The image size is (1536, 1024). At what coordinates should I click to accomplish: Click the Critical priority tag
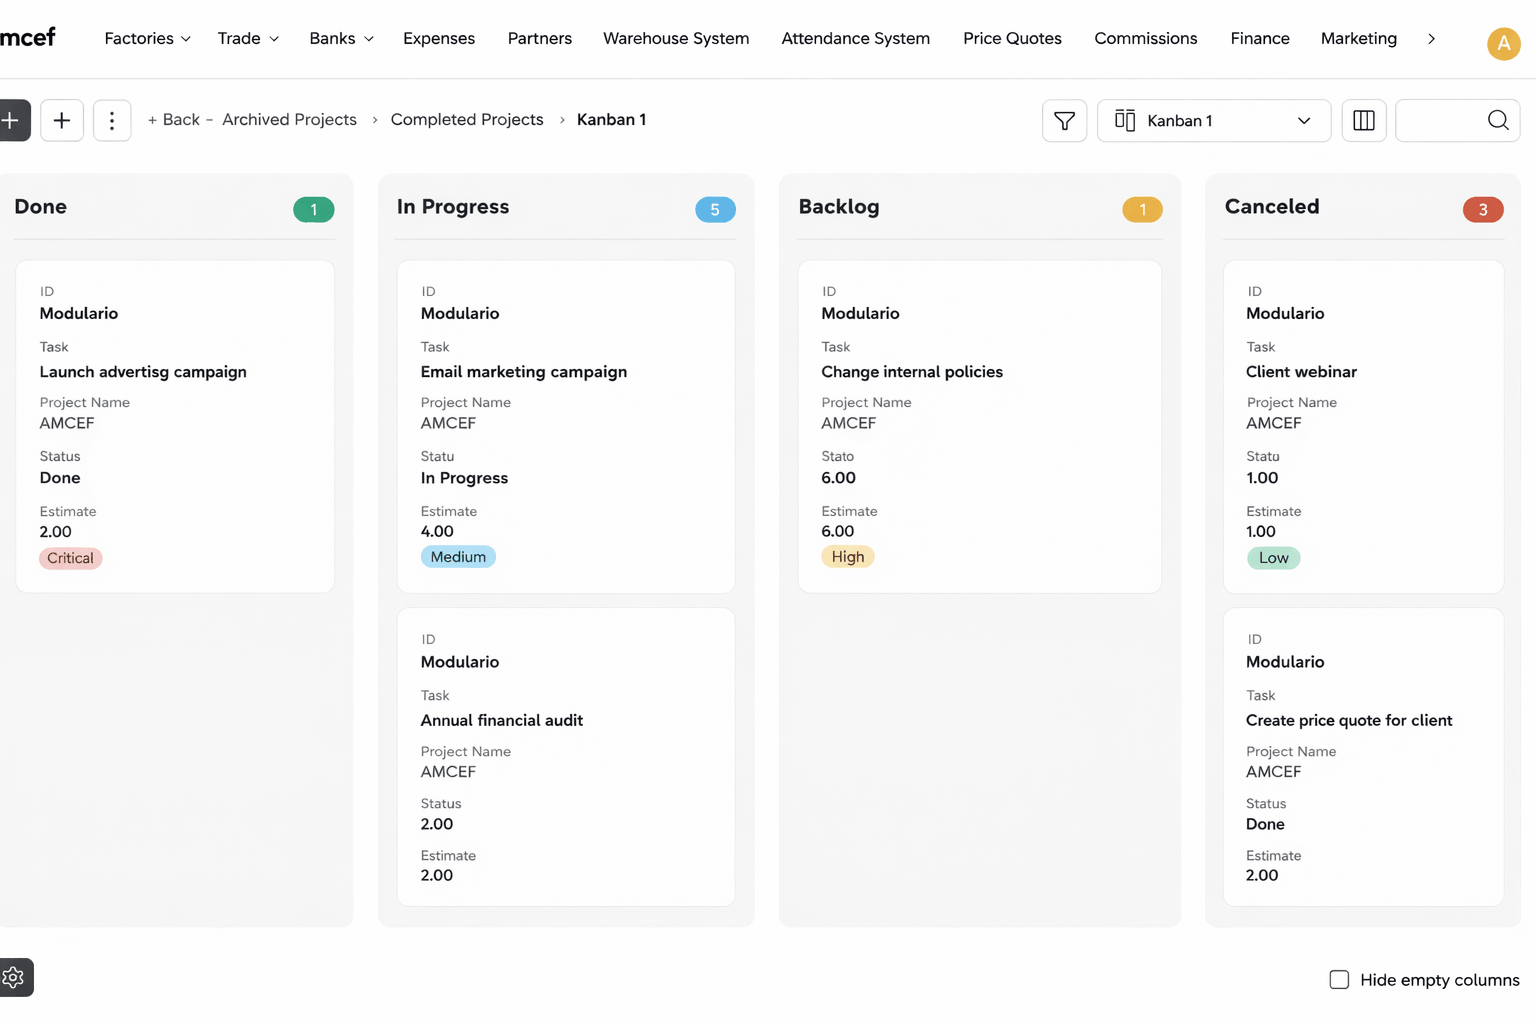click(x=70, y=558)
